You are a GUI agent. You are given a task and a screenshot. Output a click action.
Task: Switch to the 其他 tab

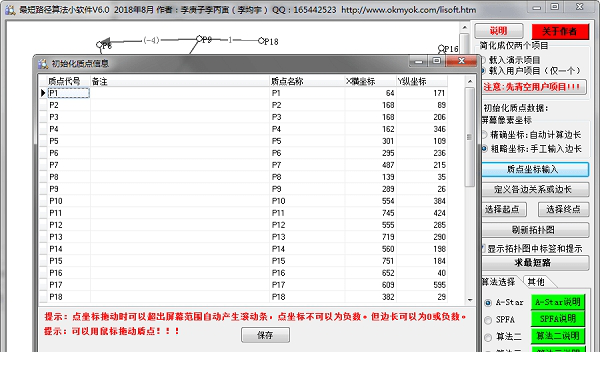pos(536,282)
